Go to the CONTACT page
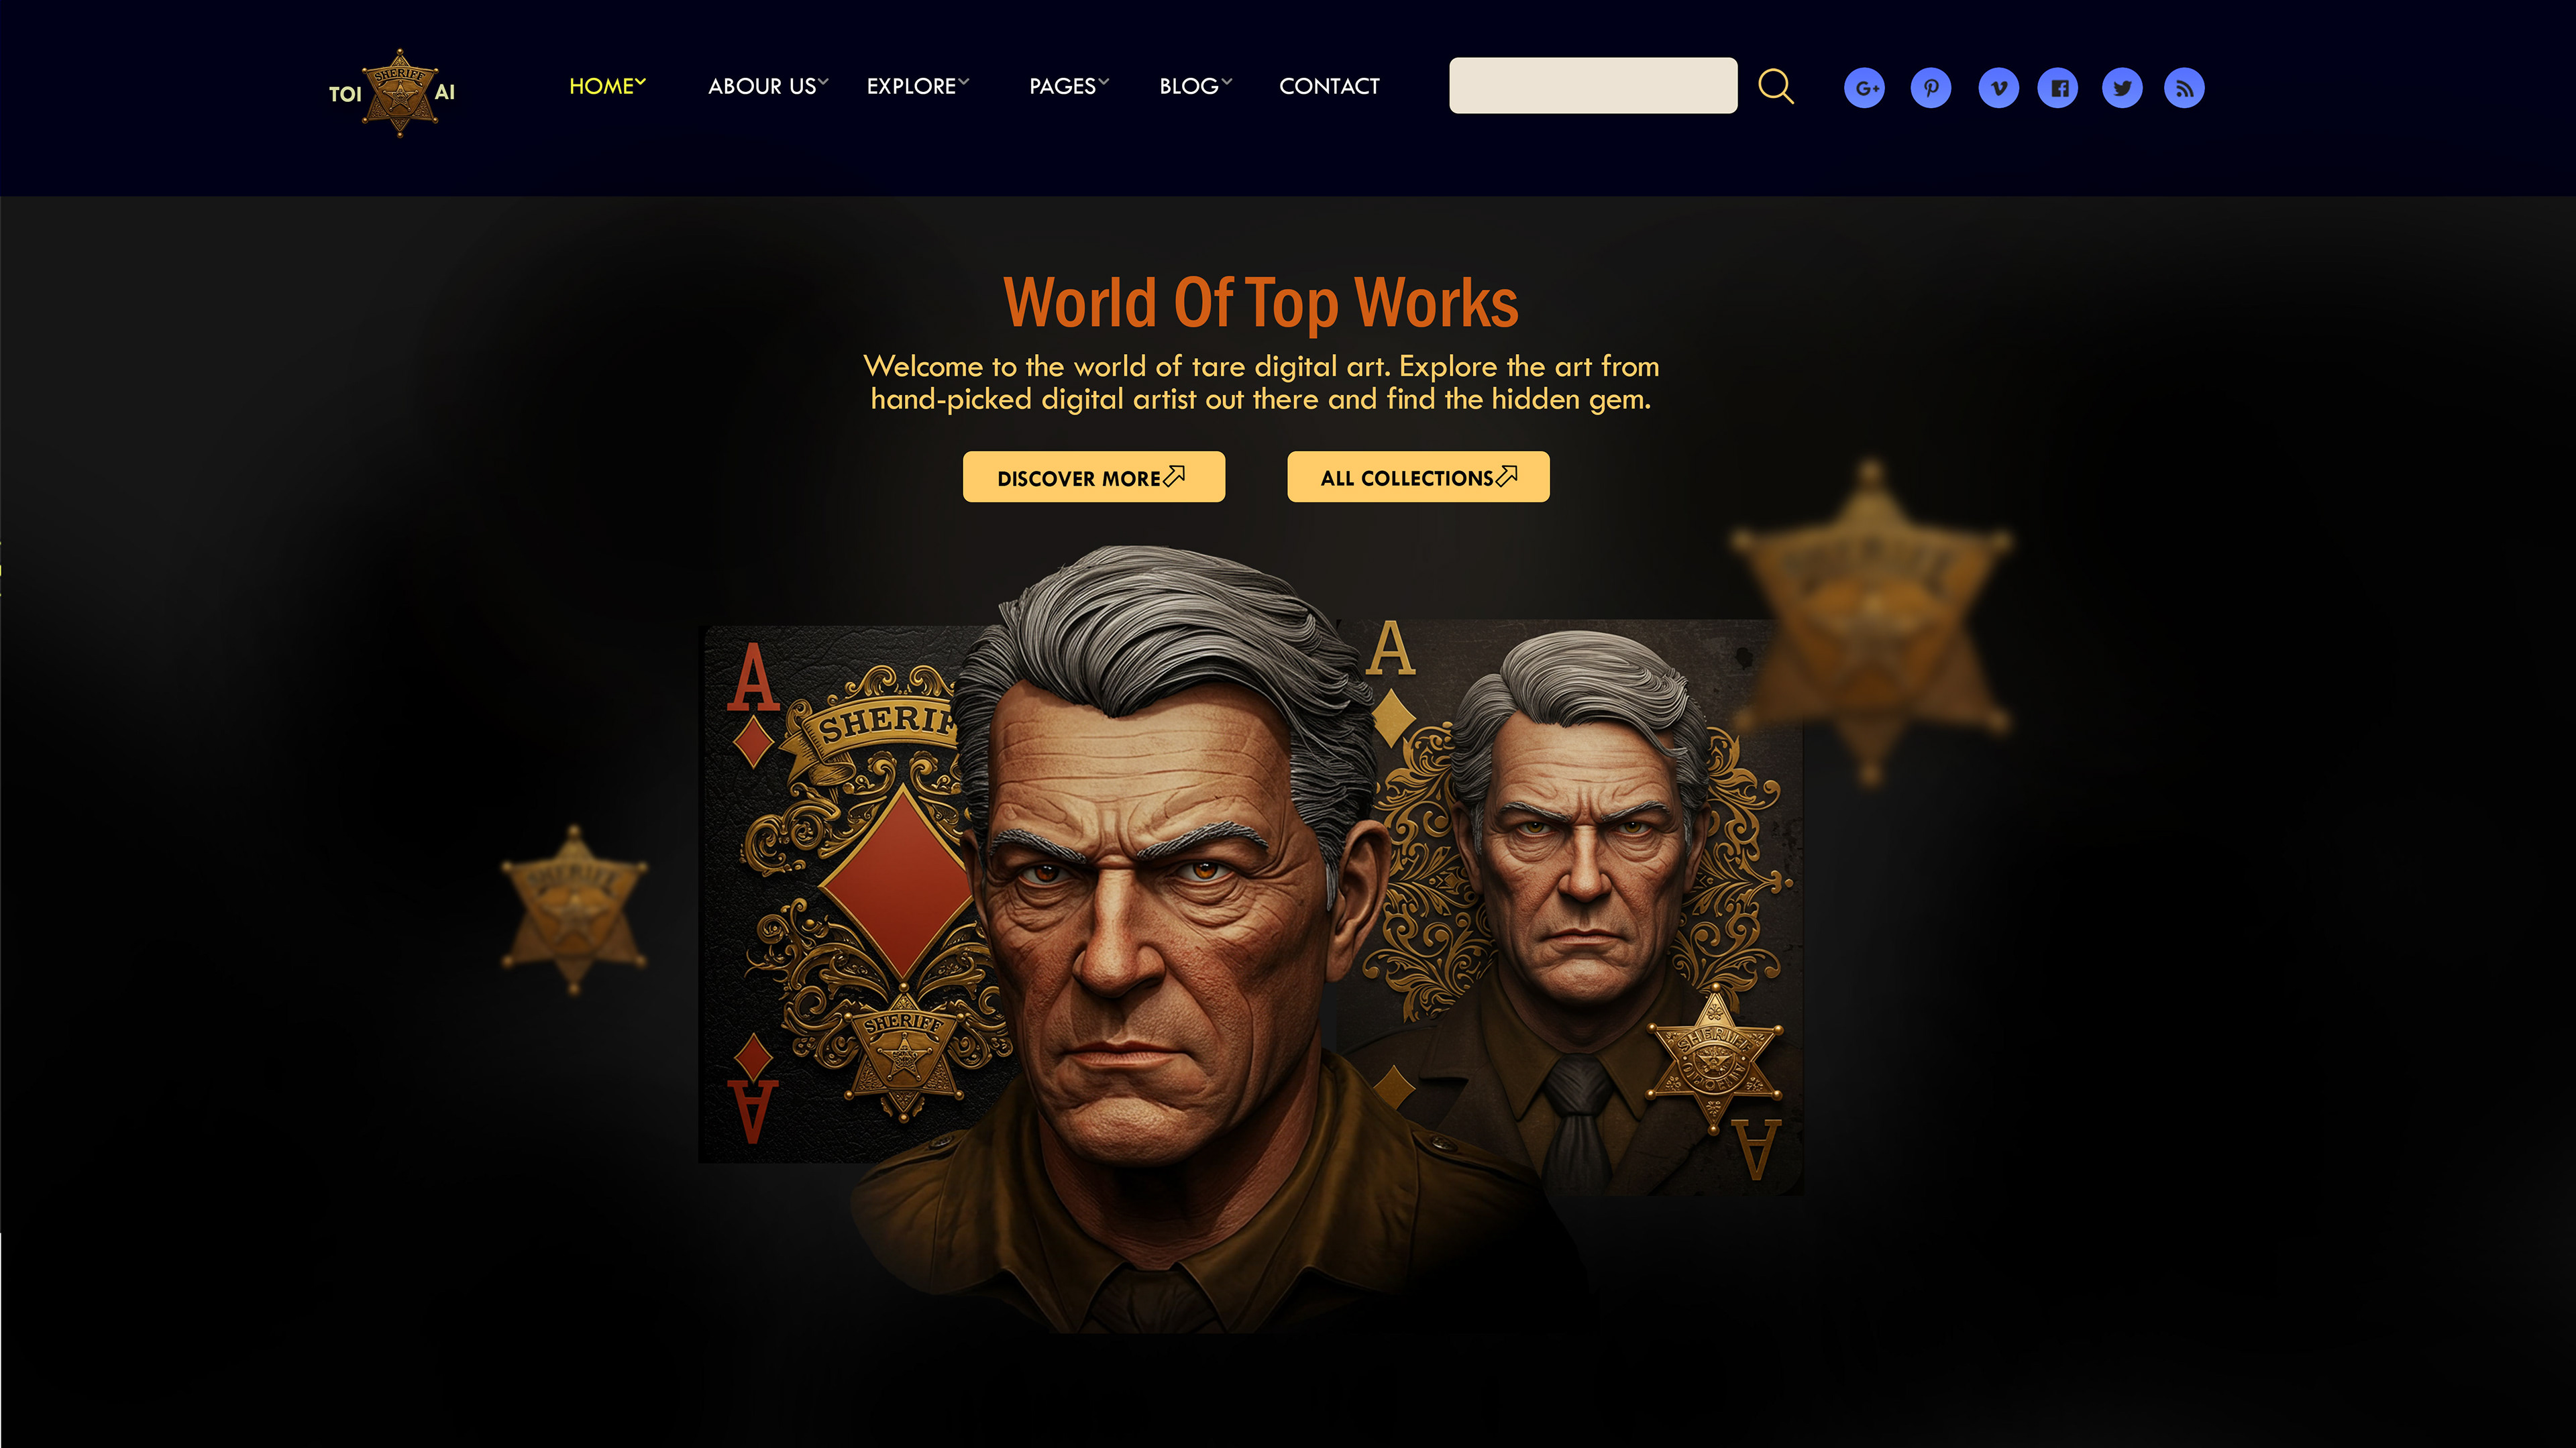 [1329, 86]
